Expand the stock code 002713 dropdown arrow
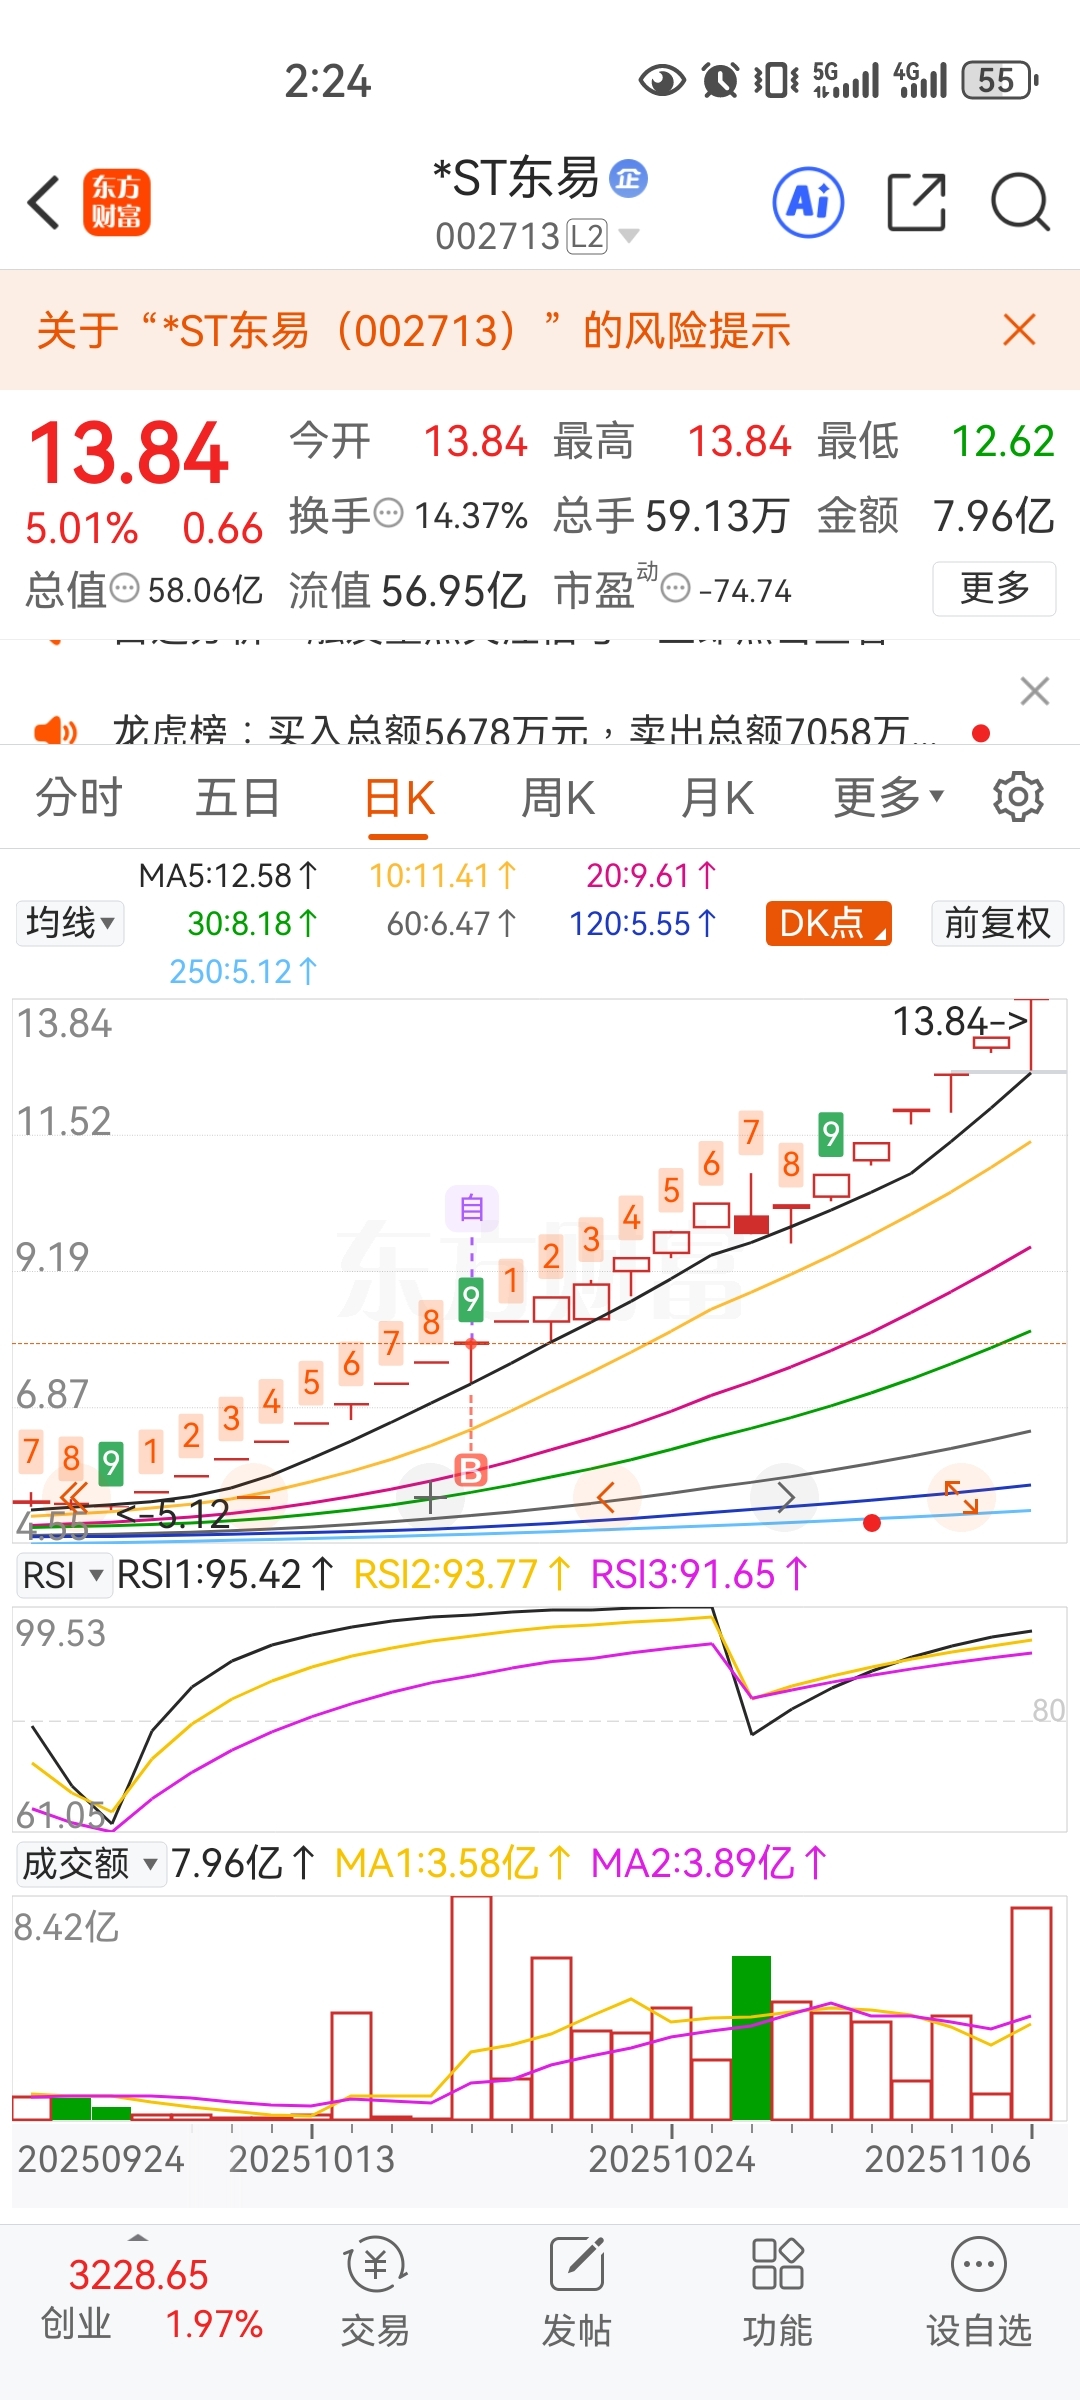Viewport: 1080px width, 2400px height. [x=629, y=236]
